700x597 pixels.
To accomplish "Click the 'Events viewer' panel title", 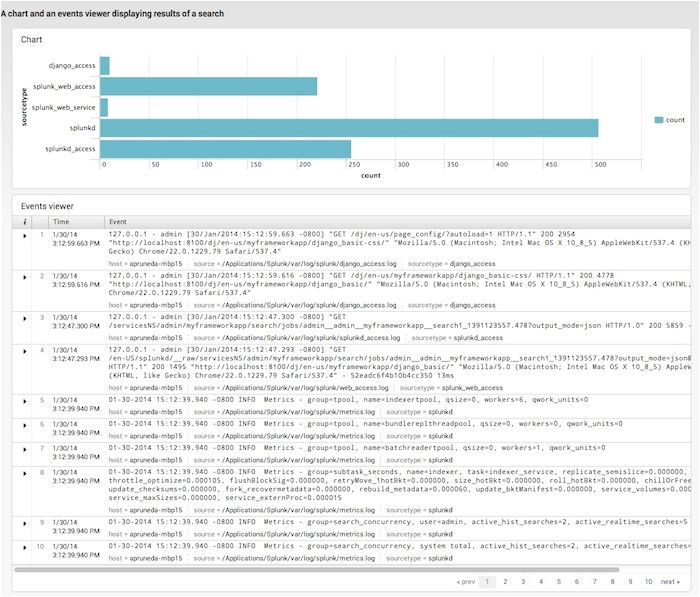I will click(47, 206).
